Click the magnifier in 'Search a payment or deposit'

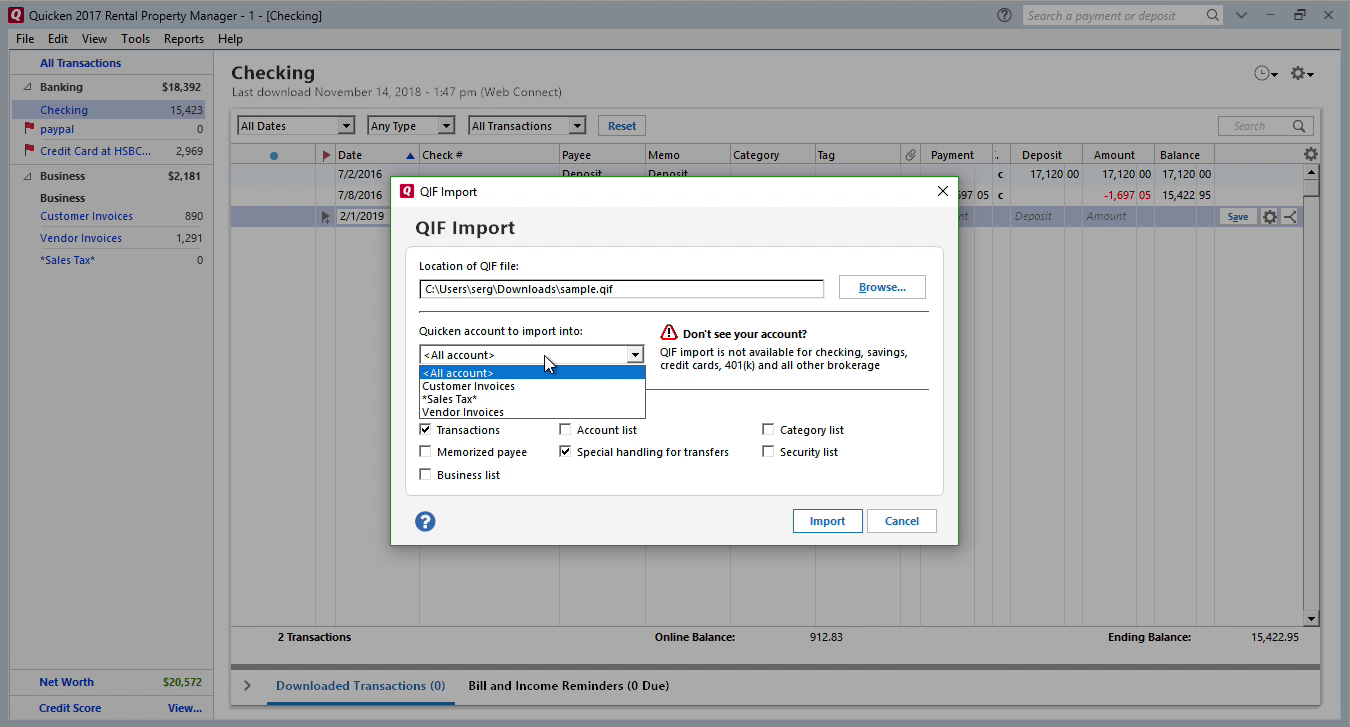click(x=1212, y=15)
